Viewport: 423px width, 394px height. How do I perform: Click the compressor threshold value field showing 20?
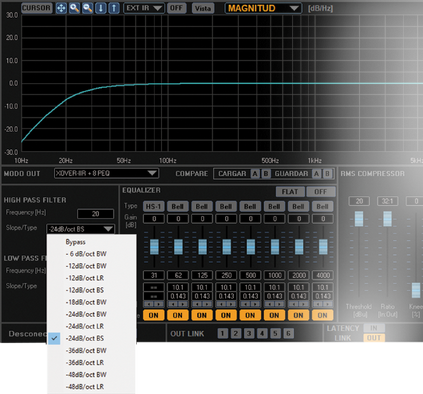359,201
